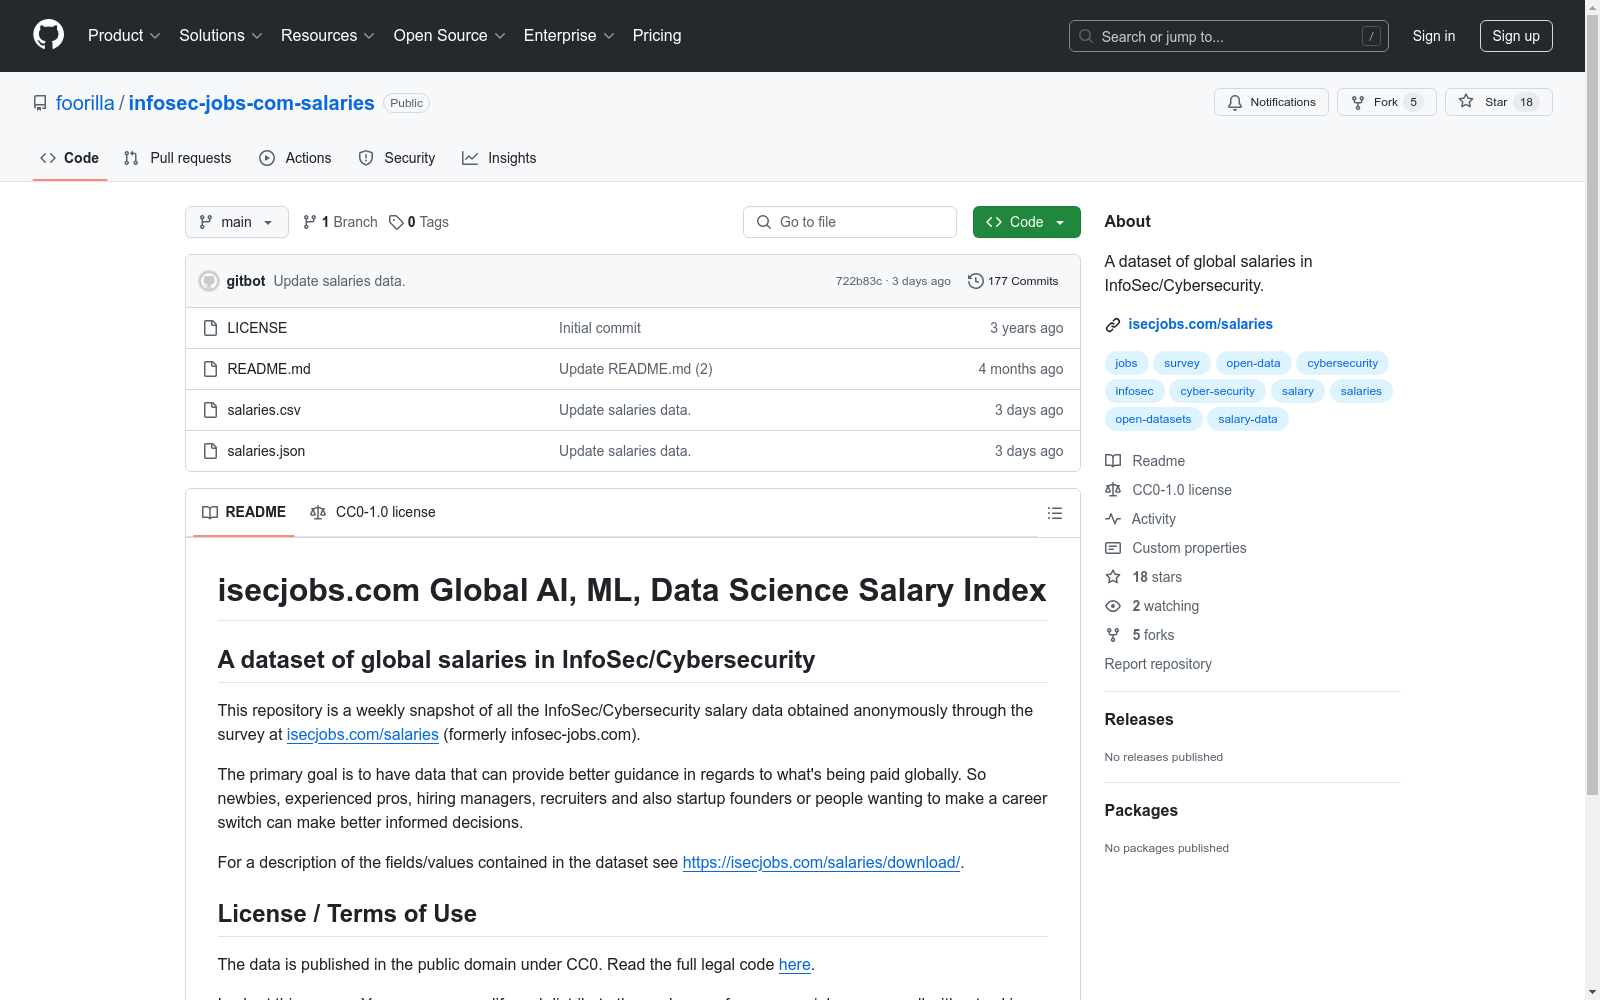Click the repository book icon beside foorilla
This screenshot has height=1000, width=1600.
tap(40, 103)
